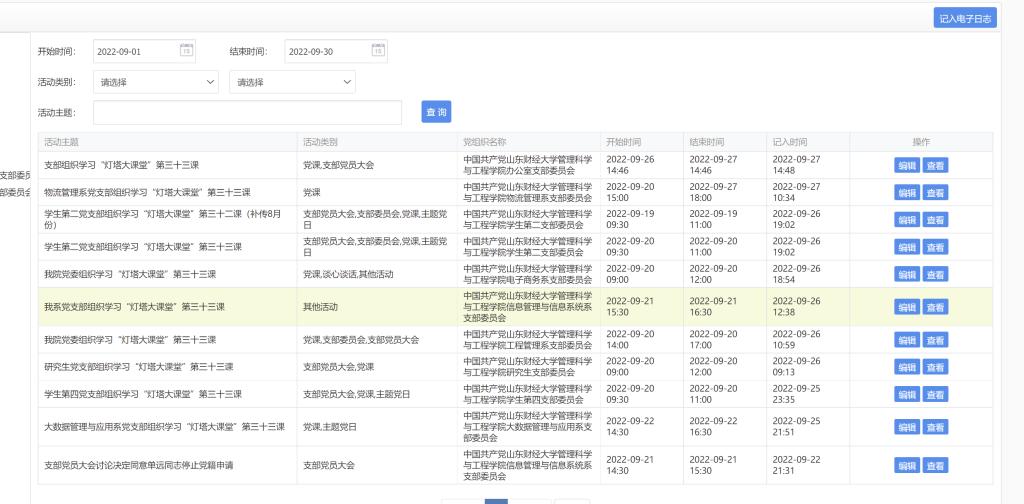Edit the 物流管理系党支部 activity row

[x=906, y=193]
